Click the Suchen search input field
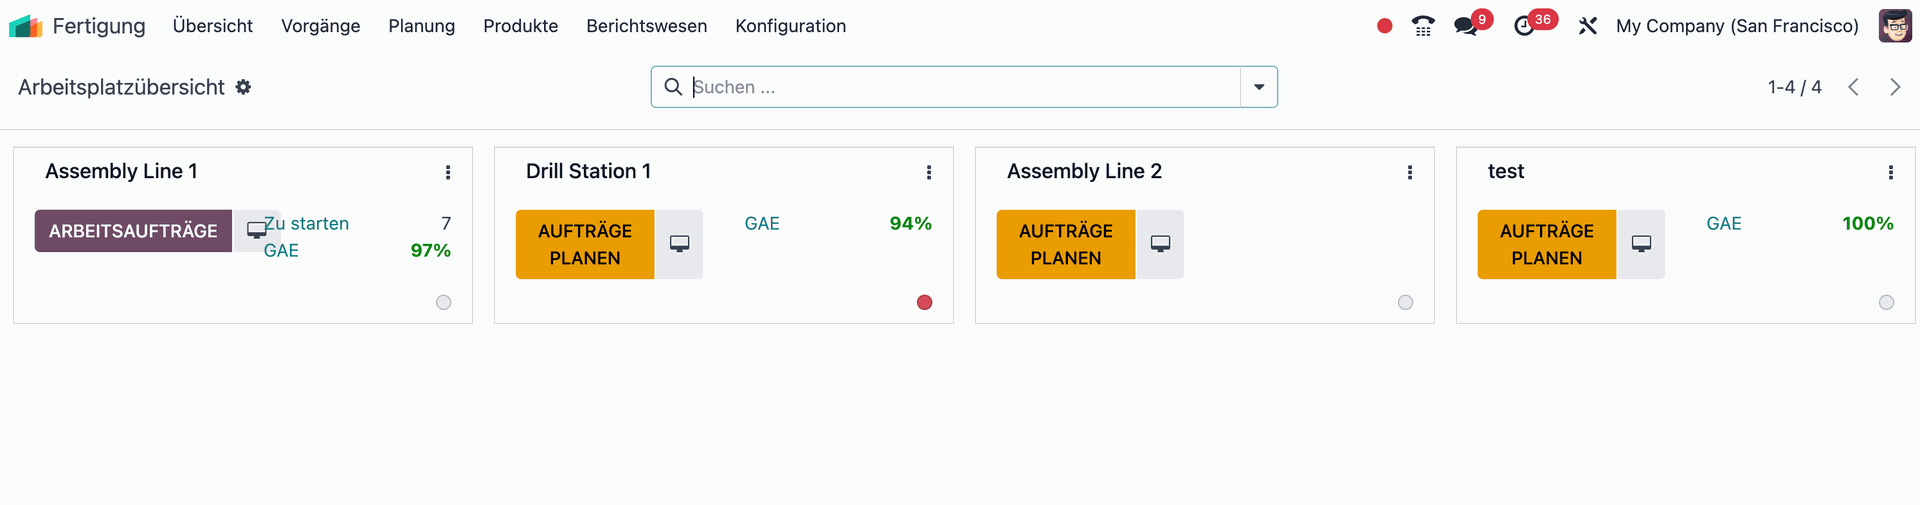The height and width of the screenshot is (505, 1920). click(x=960, y=87)
